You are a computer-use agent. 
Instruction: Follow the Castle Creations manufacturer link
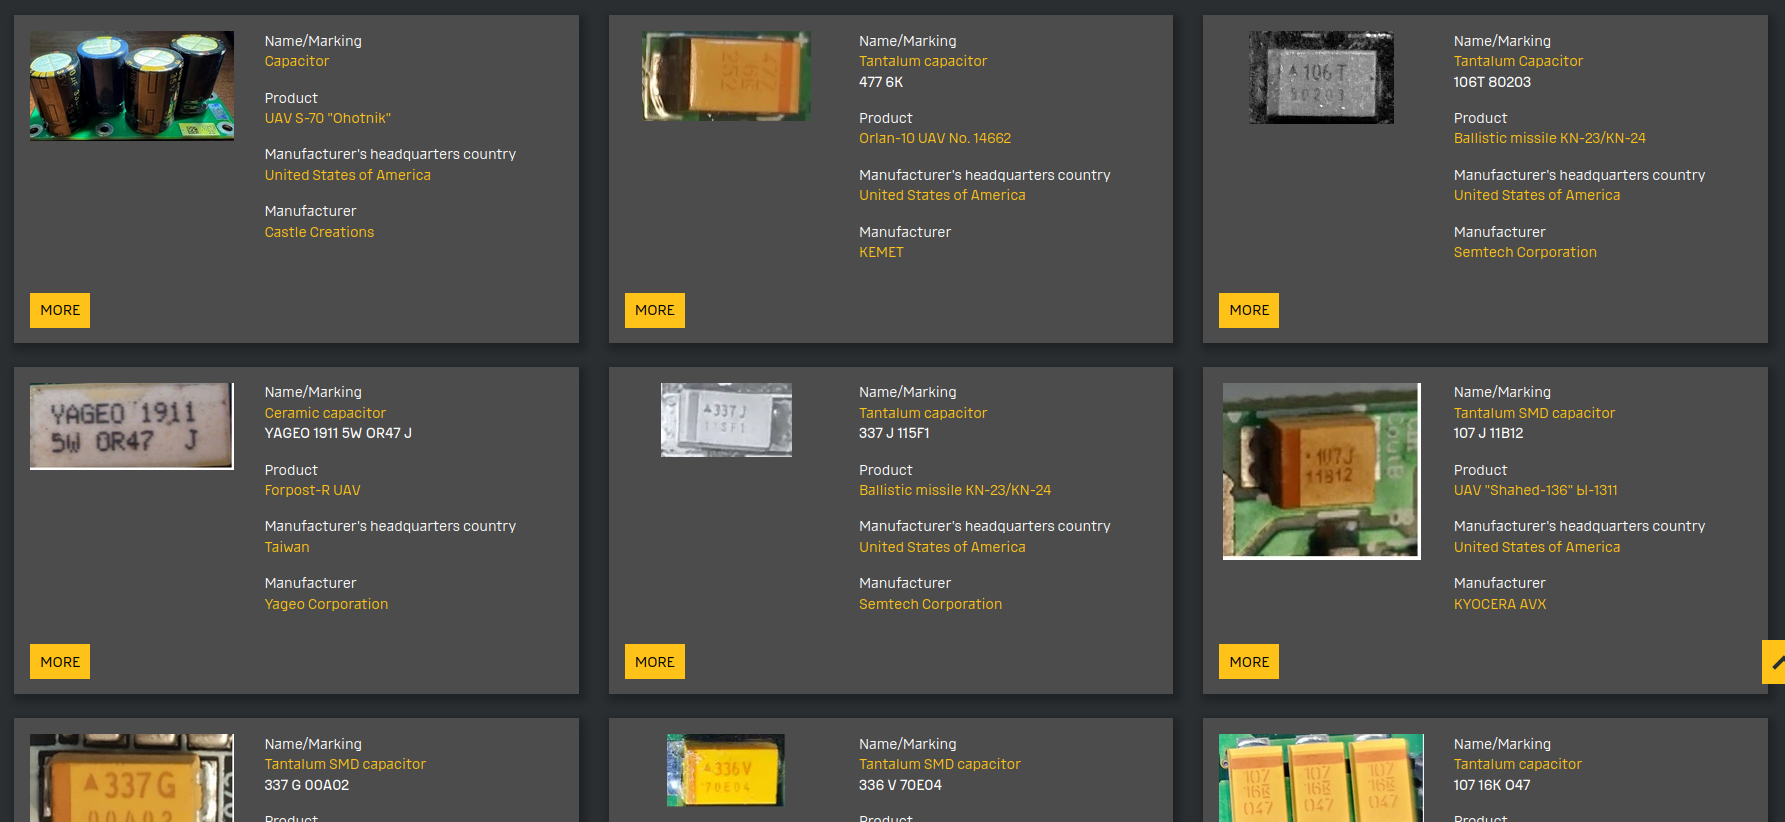click(319, 232)
